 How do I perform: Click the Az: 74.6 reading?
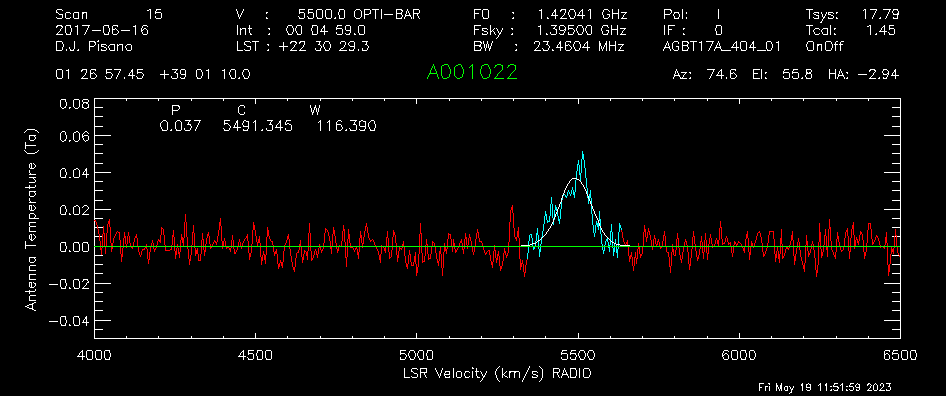[x=705, y=74]
